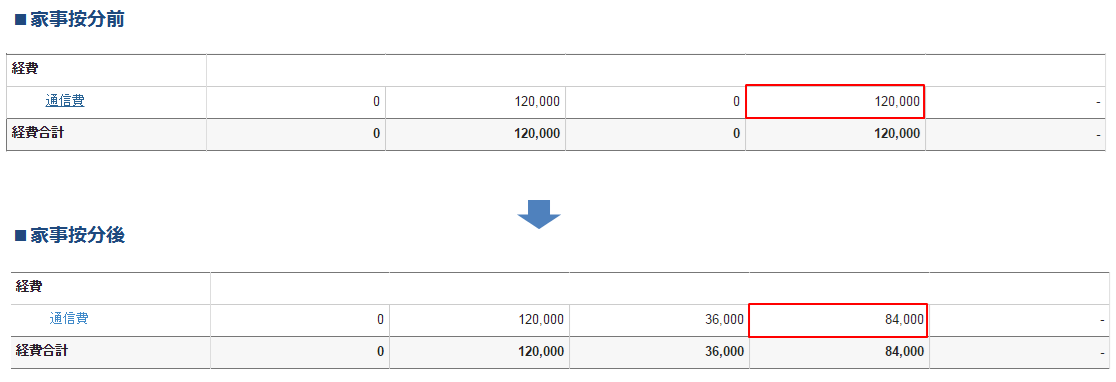Click unhighlighted 120,000 in lower 通信費 row
Screen dimensions: 1116x382
tap(542, 319)
